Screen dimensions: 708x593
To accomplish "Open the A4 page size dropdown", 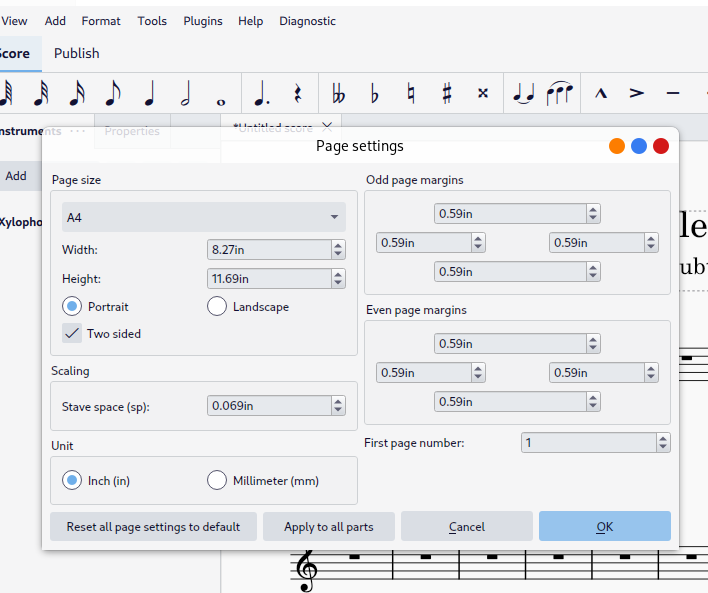I will tap(204, 217).
